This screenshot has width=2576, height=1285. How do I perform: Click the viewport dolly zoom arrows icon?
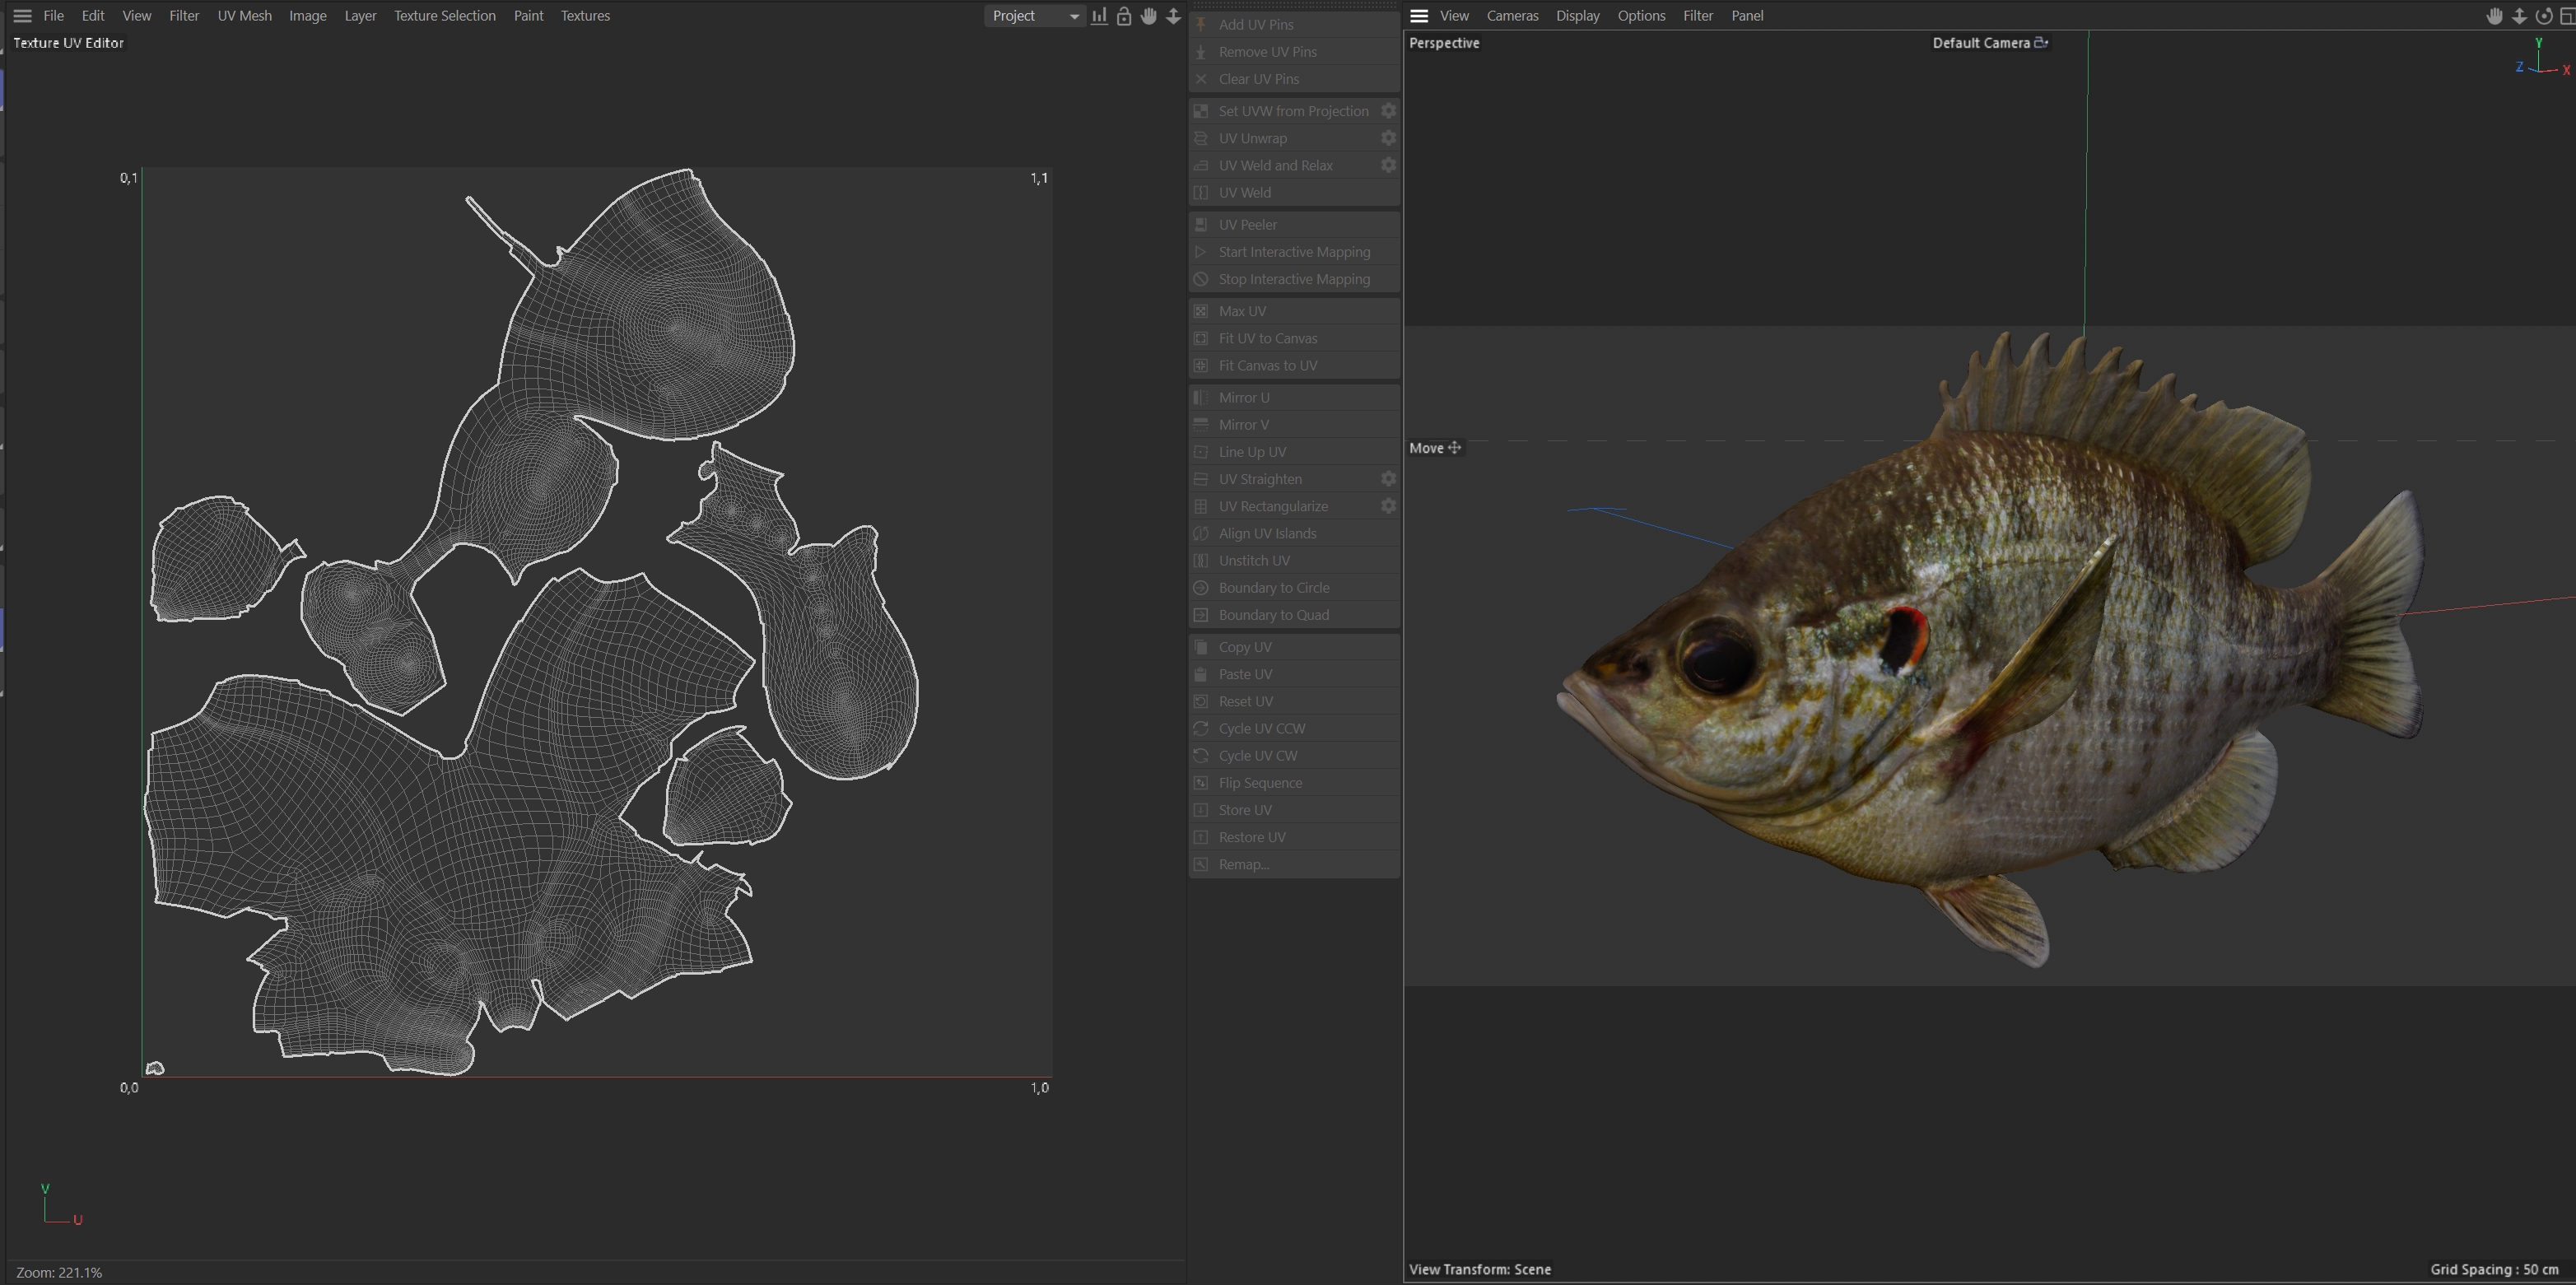click(x=2519, y=16)
